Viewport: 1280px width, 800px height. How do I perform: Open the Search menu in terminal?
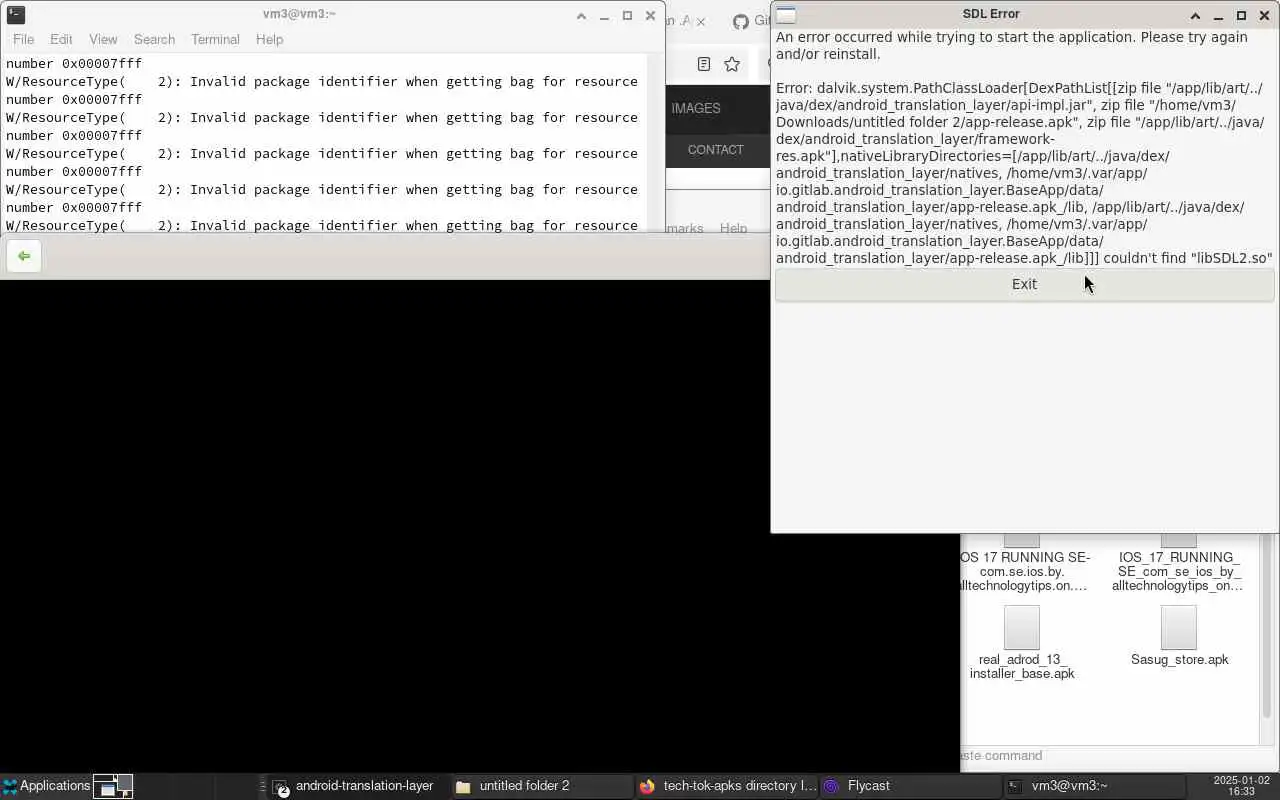point(154,39)
